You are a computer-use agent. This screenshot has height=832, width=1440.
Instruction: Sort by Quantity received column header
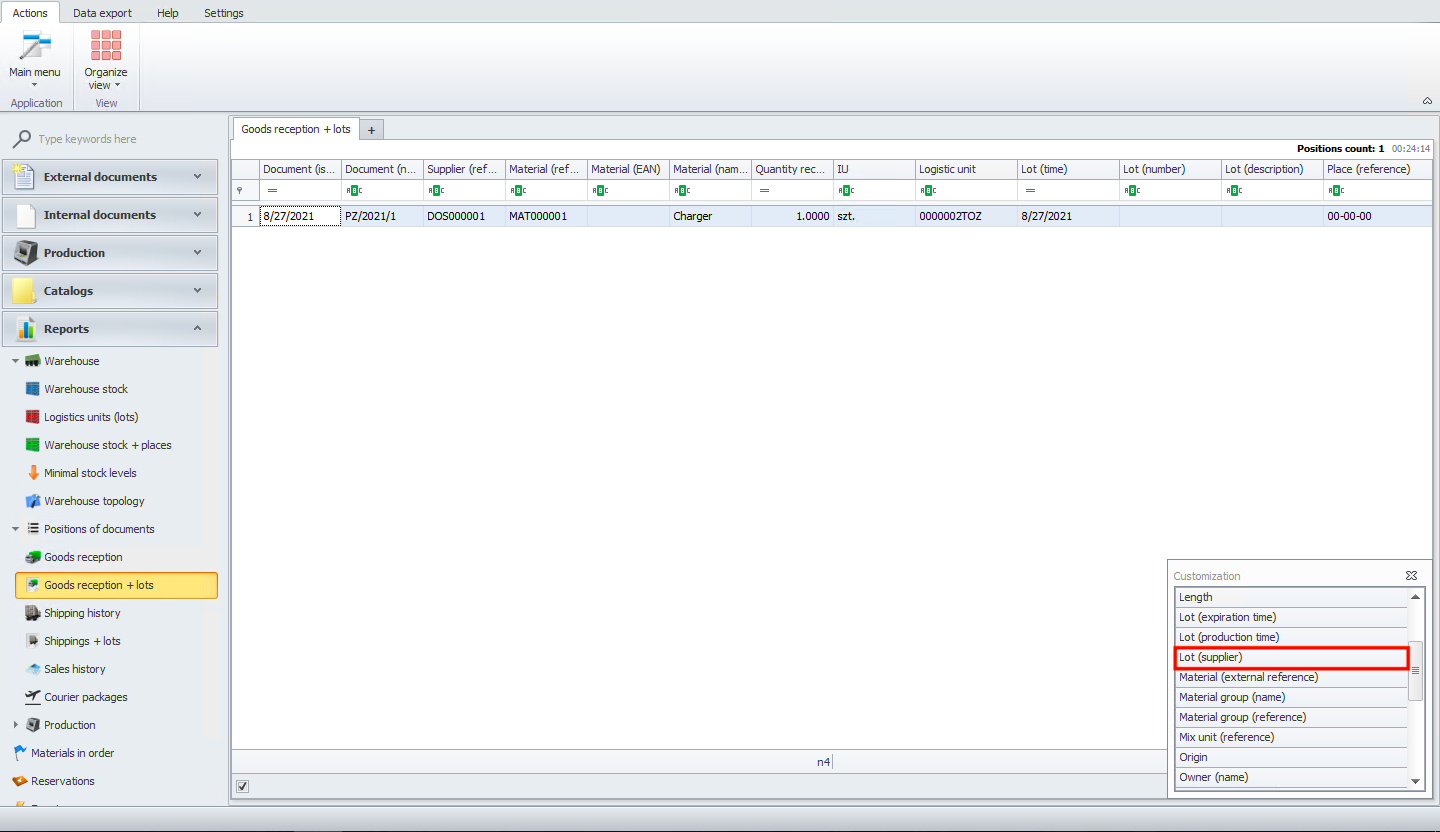pyautogui.click(x=792, y=169)
